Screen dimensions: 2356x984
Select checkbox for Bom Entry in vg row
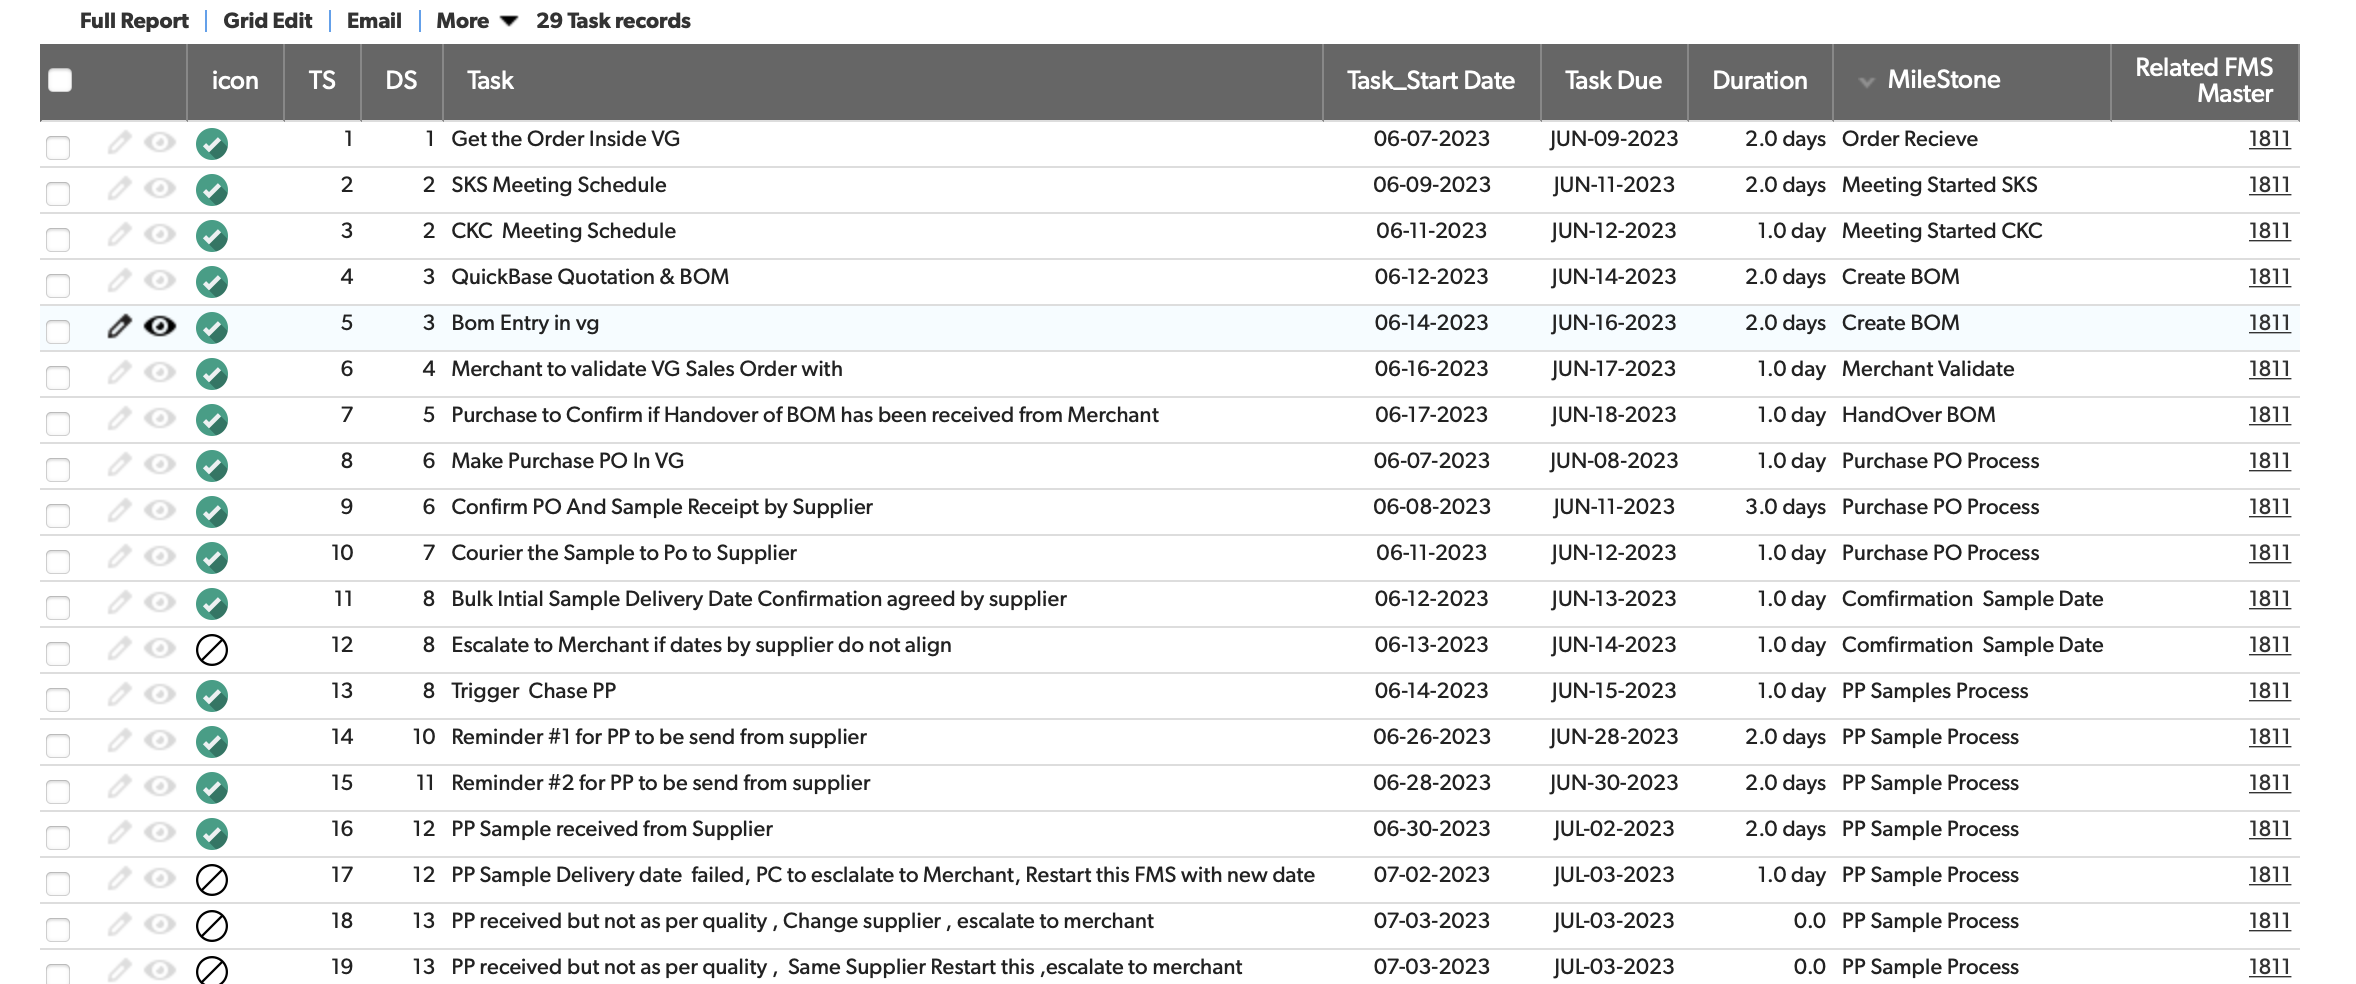click(x=58, y=331)
